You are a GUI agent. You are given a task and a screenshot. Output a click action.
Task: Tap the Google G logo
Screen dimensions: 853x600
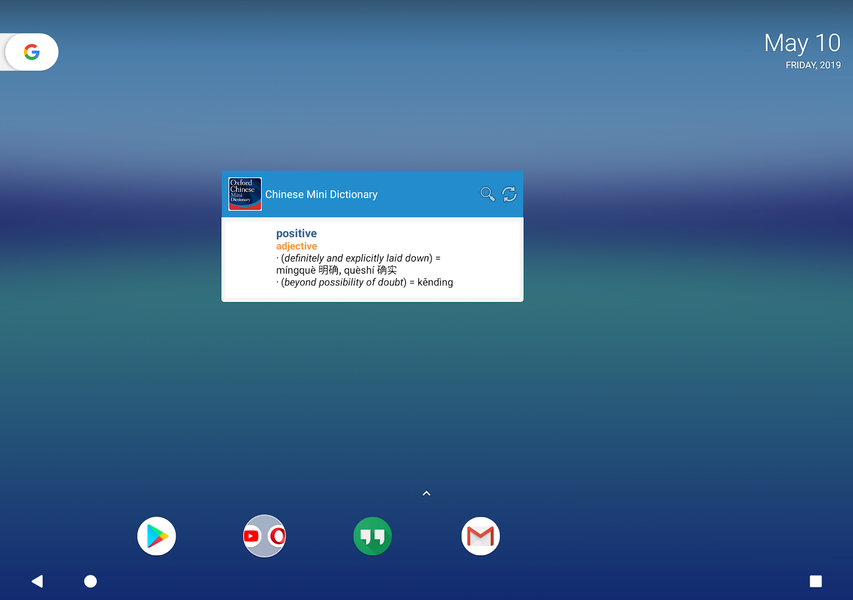point(32,52)
